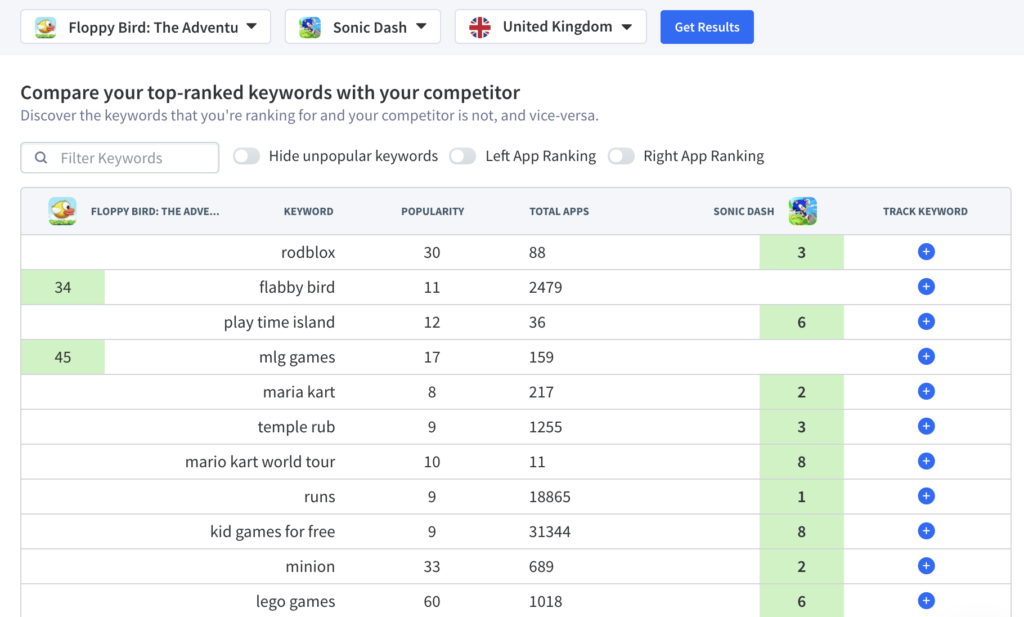
Task: Click the United Kingdom flag icon
Action: (479, 27)
